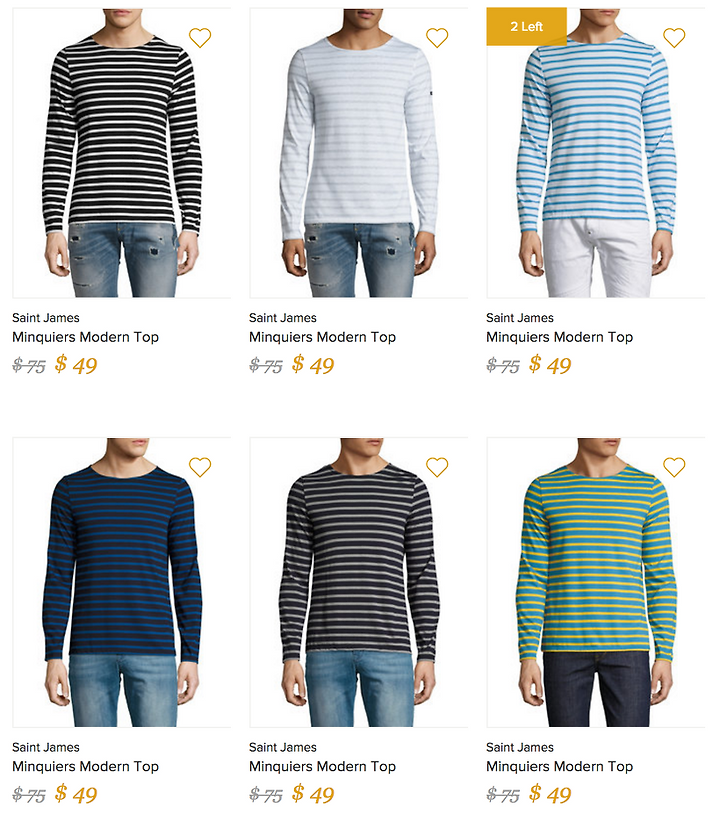Favorite the black and white striped top
This screenshot has height=828, width=720.
tap(200, 38)
